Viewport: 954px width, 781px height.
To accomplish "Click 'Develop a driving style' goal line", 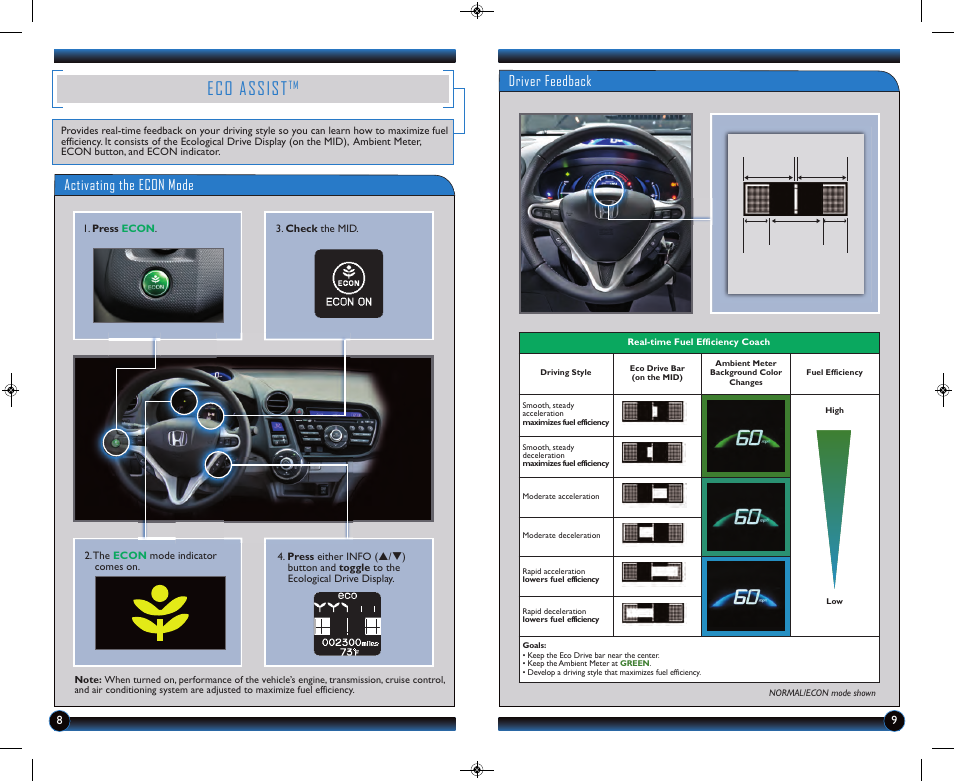I will [612, 672].
